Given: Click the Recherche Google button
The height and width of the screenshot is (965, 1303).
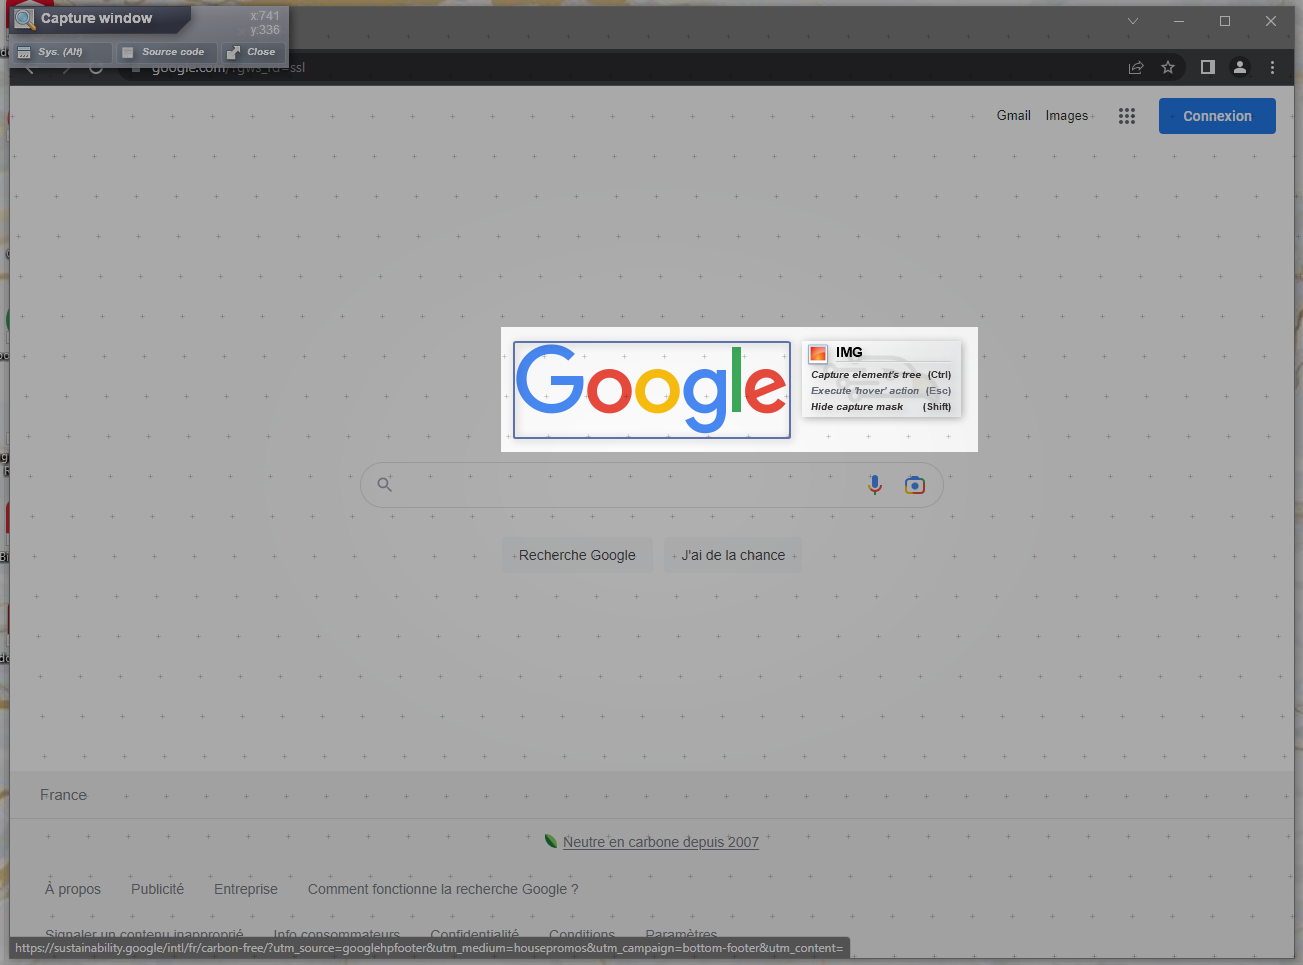Looking at the screenshot, I should [x=577, y=555].
